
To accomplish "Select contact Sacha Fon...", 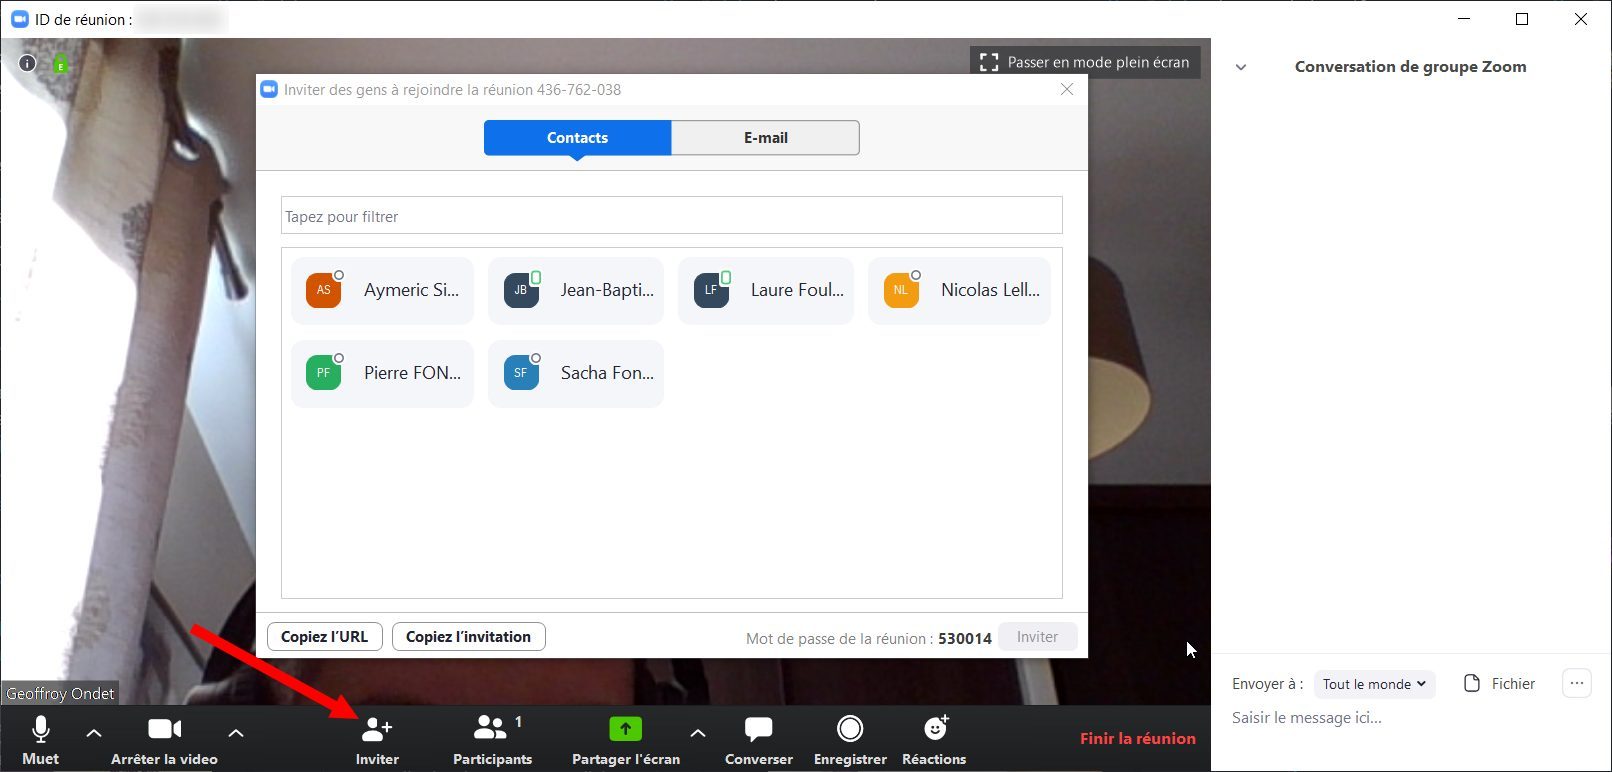I will point(576,373).
